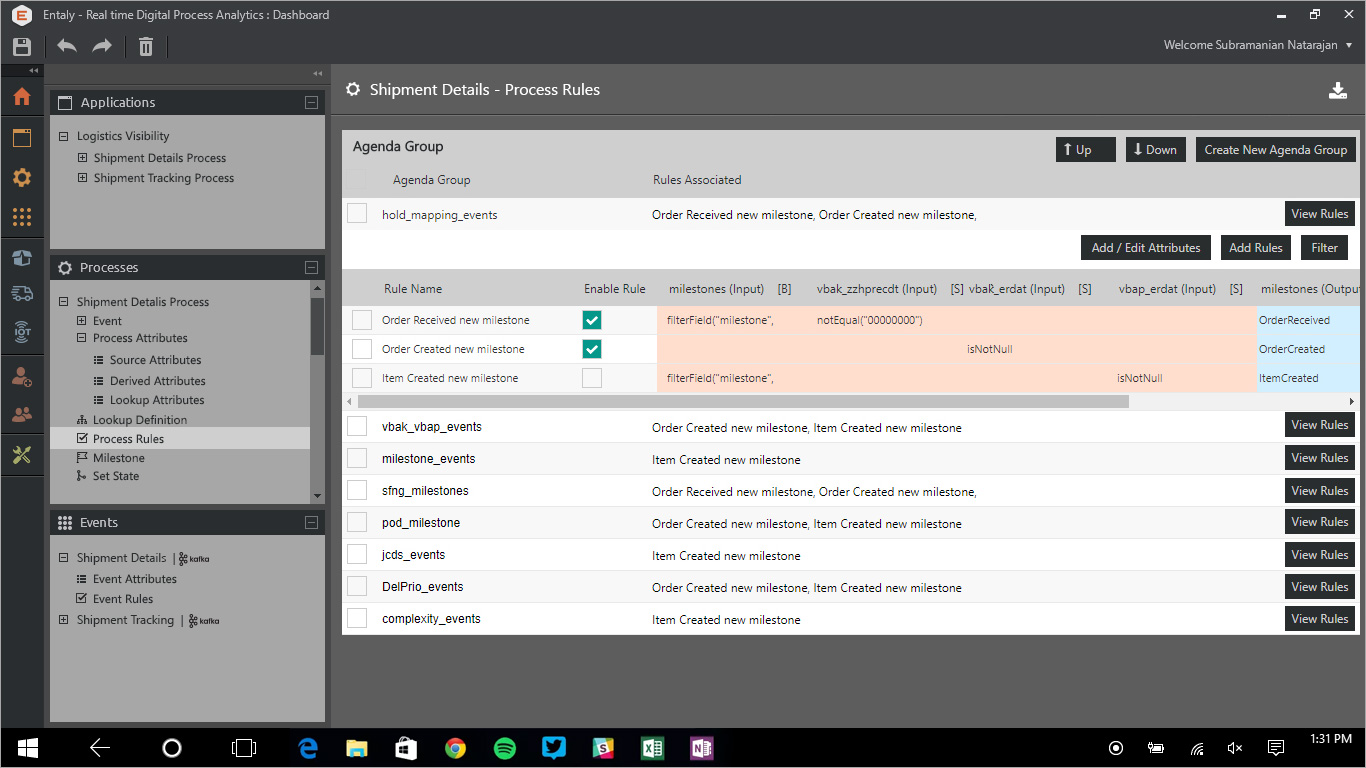Click the trash delete icon
1366x768 pixels.
[x=146, y=46]
